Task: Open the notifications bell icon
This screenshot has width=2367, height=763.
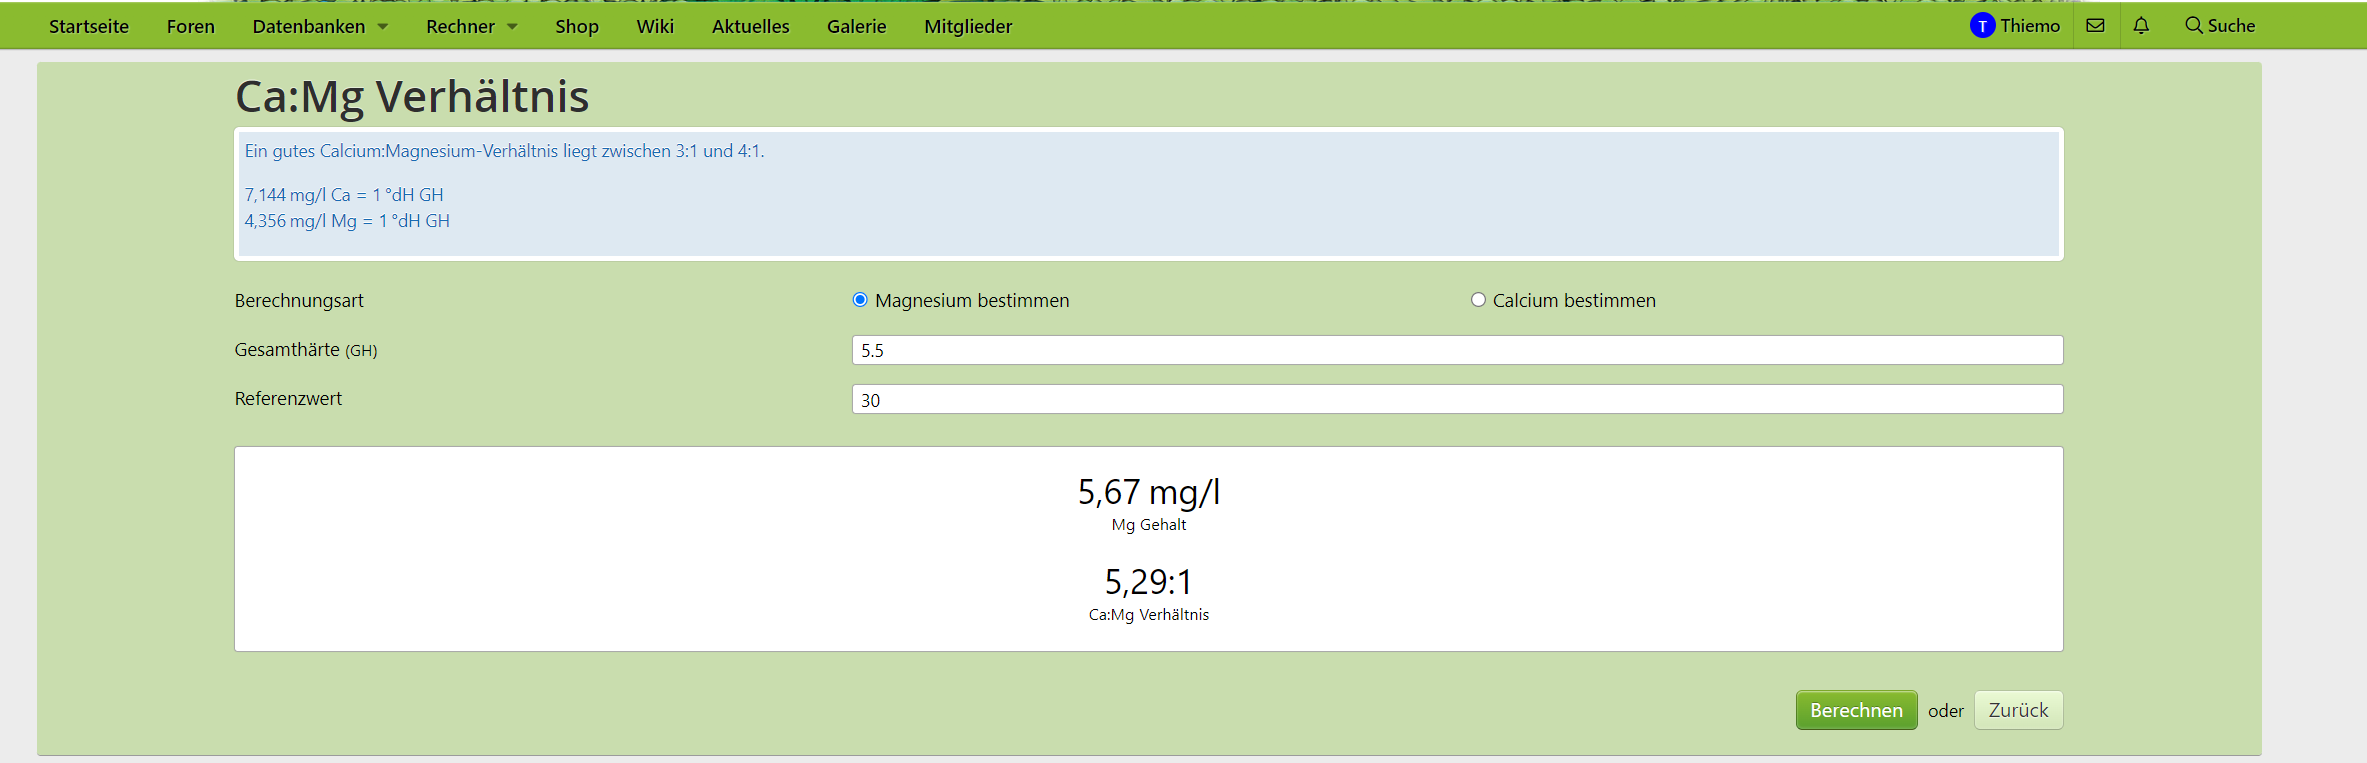Action: (2141, 26)
